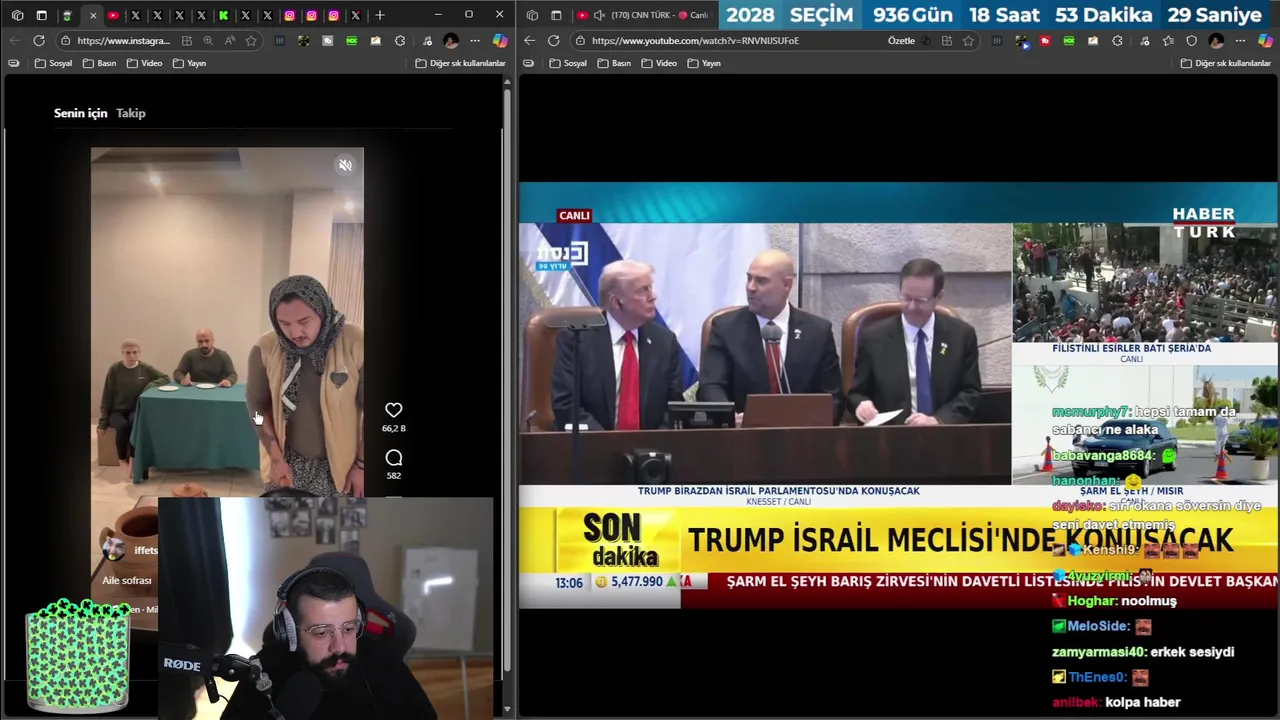
Task: Click the iffets username on reel
Action: [x=146, y=550]
